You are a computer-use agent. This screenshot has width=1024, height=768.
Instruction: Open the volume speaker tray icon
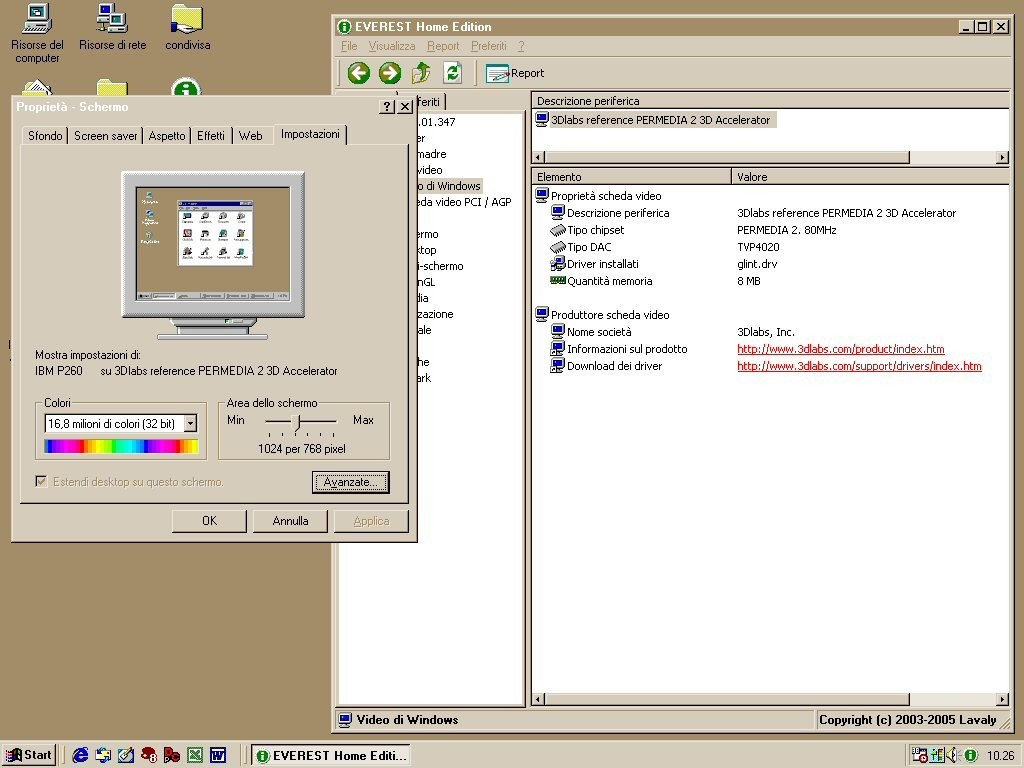953,755
